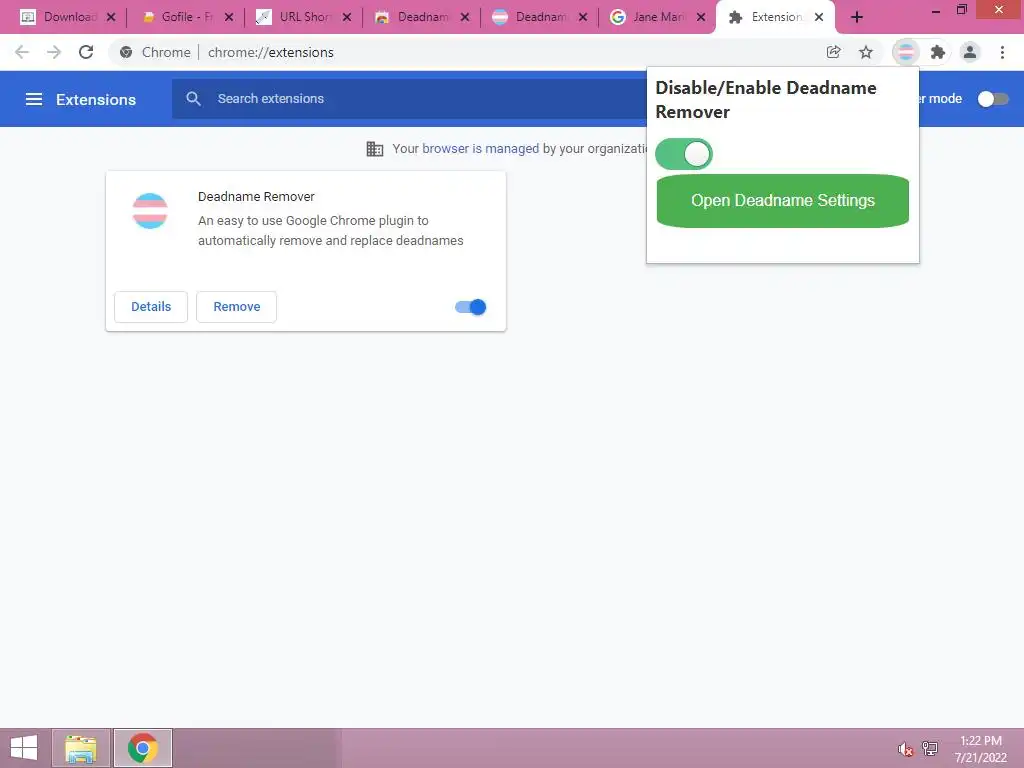Click the Deadname Remover card flag icon
The width and height of the screenshot is (1024, 768).
click(x=150, y=211)
